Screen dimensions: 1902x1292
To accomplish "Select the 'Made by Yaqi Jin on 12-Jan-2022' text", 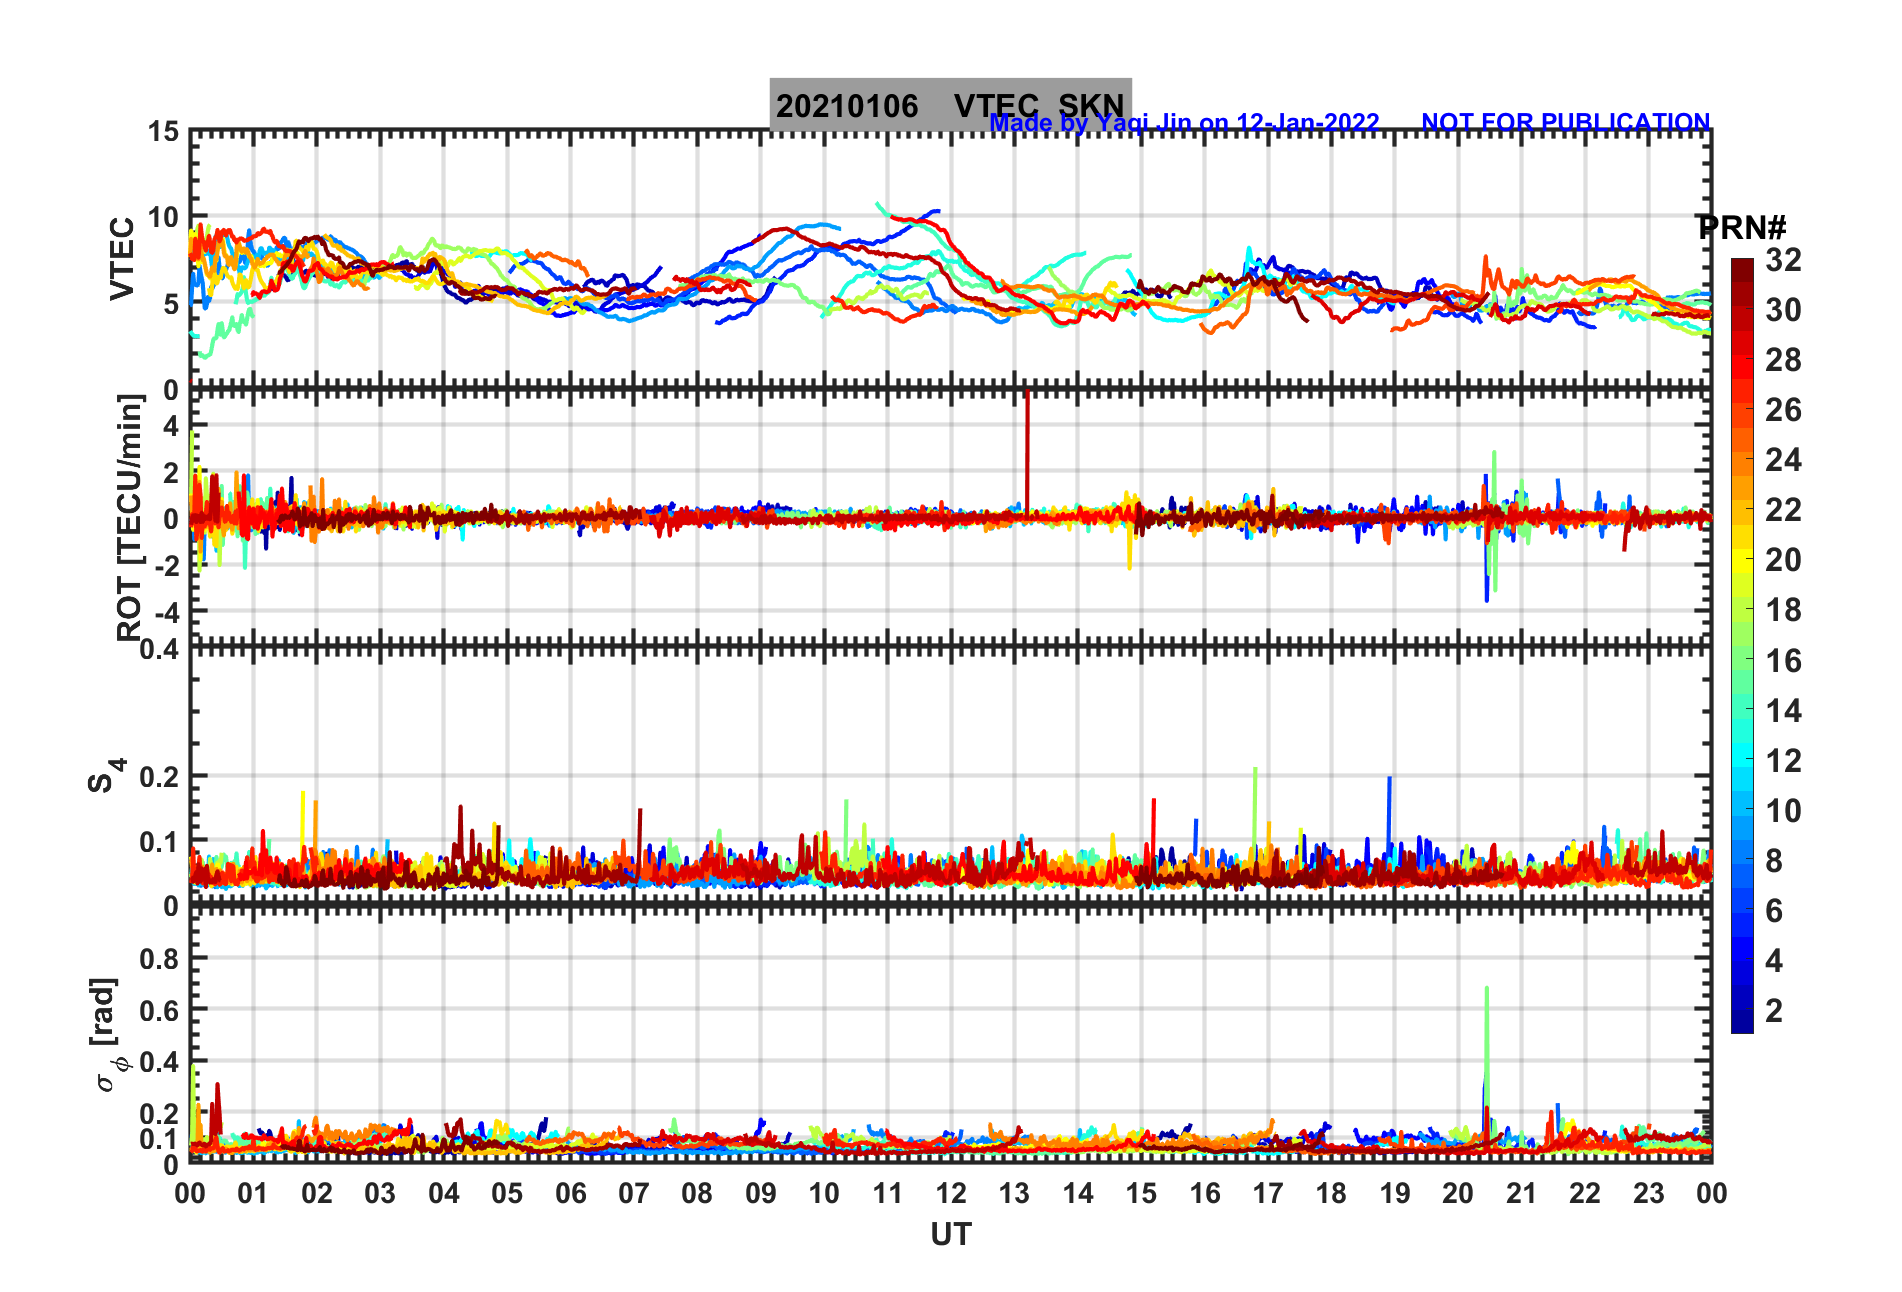I will pyautogui.click(x=1184, y=123).
